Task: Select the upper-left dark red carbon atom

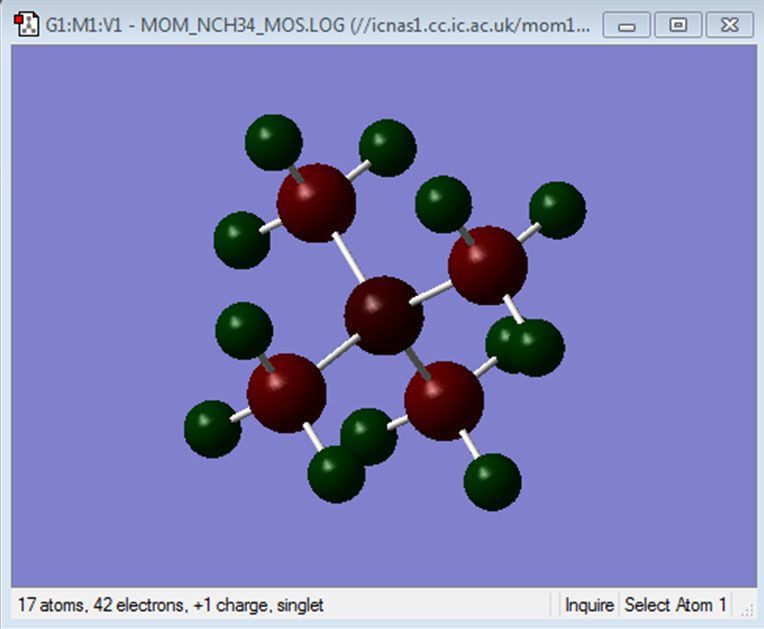Action: coord(316,203)
